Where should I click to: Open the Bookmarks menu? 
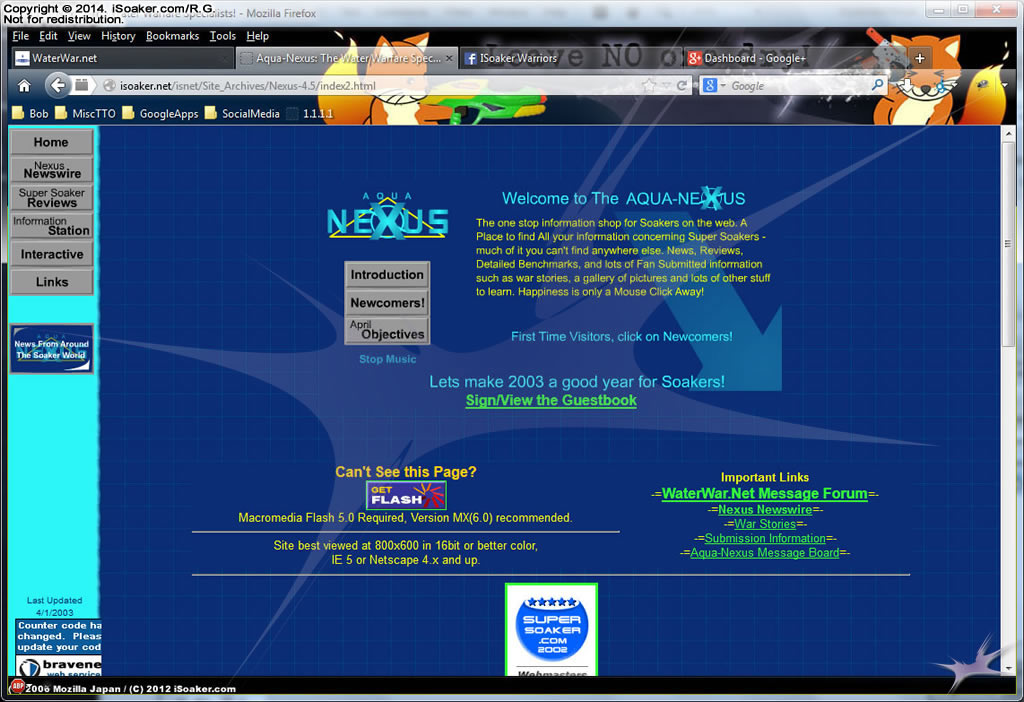click(172, 36)
